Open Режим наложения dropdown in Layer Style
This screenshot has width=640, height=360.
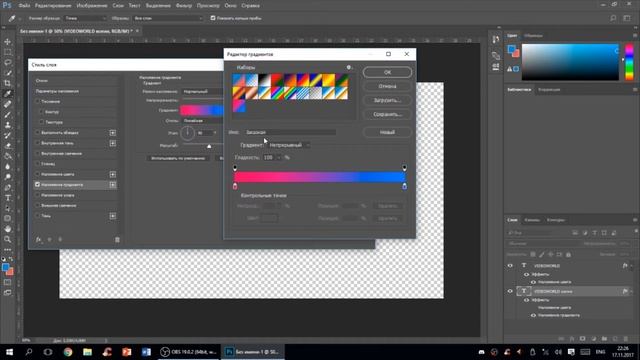point(202,91)
